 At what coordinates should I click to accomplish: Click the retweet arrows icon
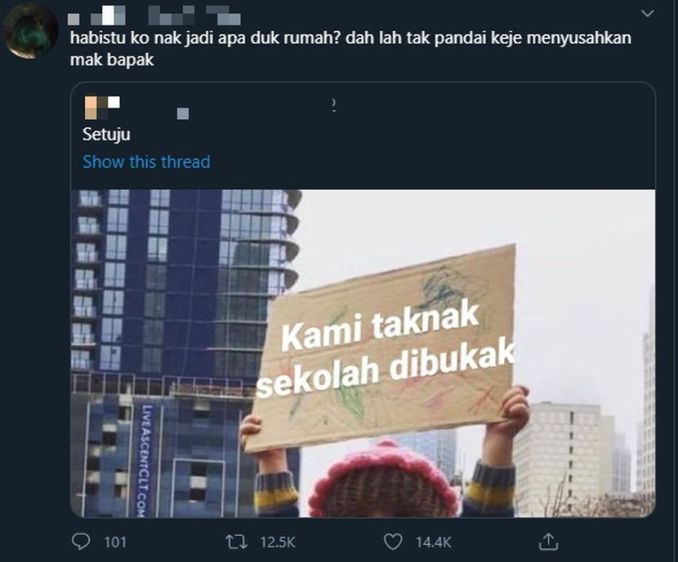237,541
